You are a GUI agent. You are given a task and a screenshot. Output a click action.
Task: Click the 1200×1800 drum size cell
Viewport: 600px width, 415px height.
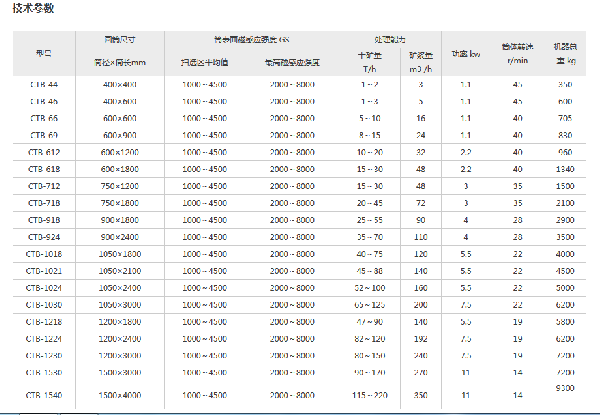click(x=120, y=322)
